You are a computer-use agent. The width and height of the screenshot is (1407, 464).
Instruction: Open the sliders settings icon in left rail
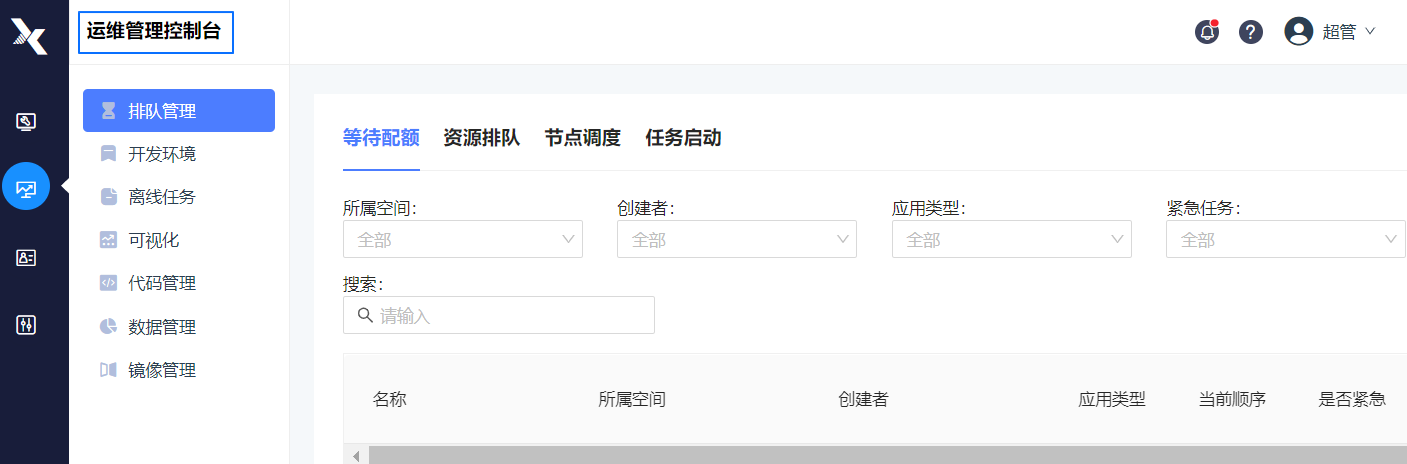[x=26, y=324]
